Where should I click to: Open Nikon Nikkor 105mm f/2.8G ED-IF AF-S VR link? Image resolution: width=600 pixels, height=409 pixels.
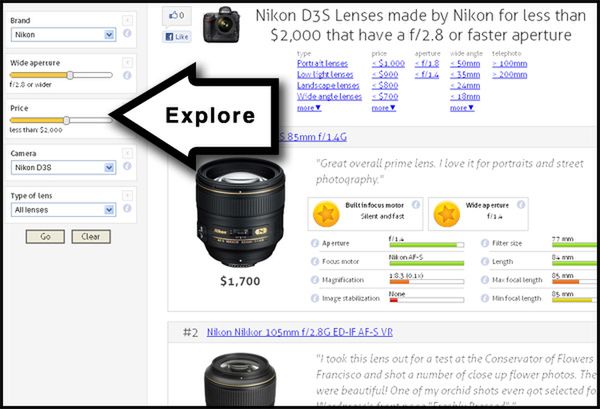point(300,332)
